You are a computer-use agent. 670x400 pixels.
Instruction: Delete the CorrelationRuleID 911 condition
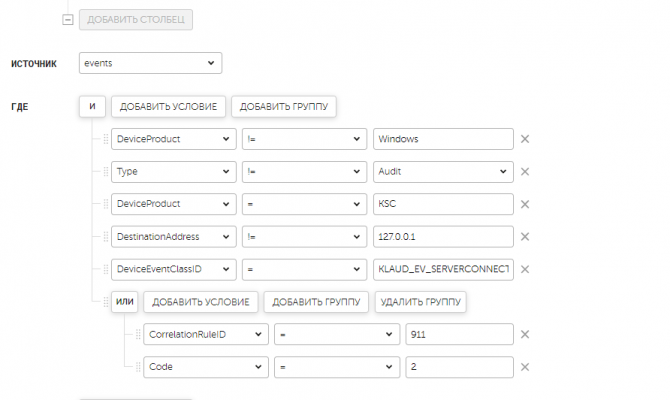point(525,334)
